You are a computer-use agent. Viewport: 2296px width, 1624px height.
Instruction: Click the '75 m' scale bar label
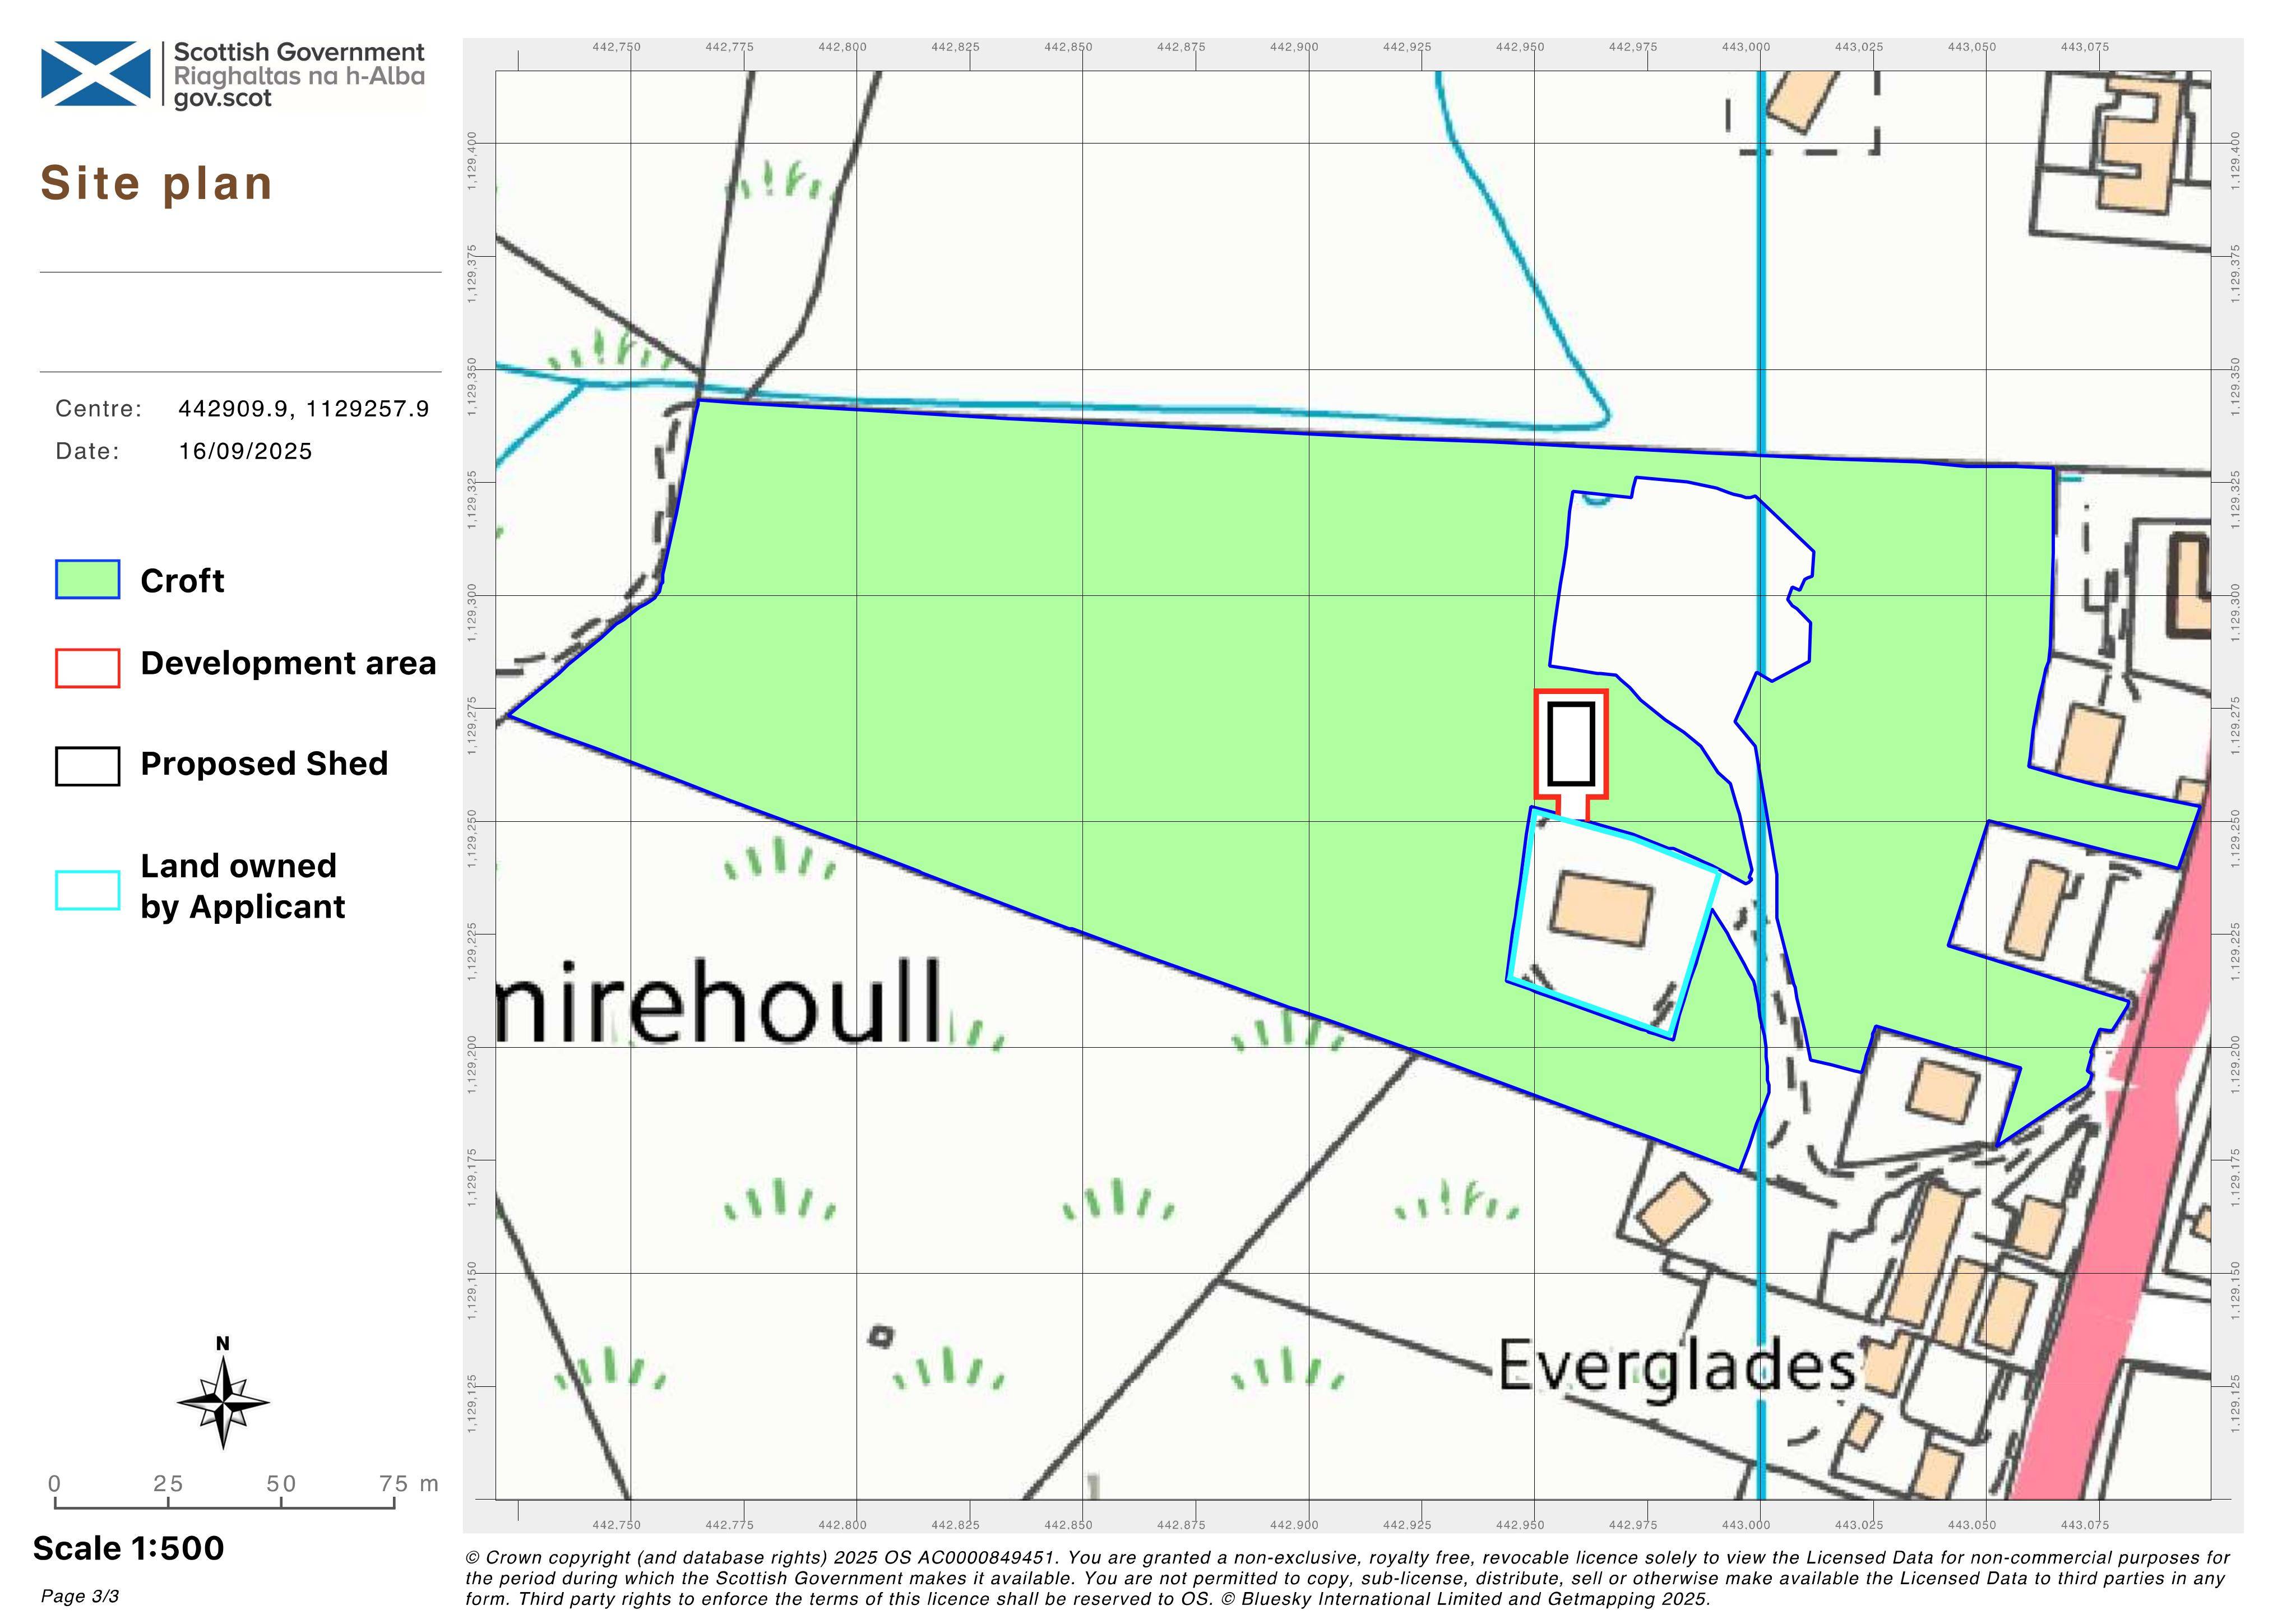pyautogui.click(x=409, y=1484)
